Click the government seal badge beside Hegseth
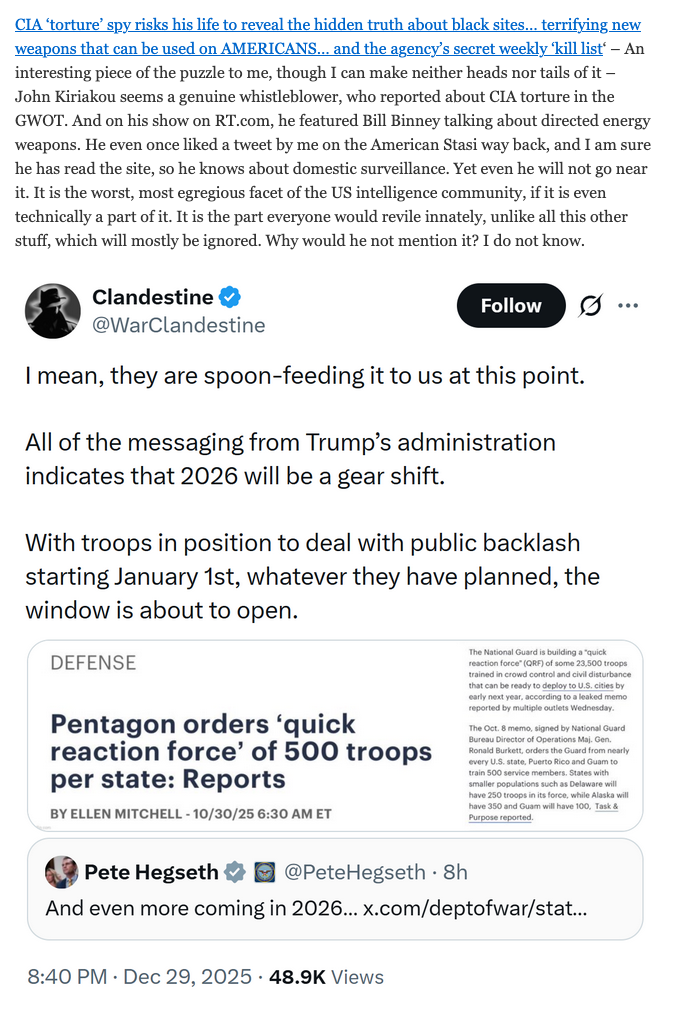Viewport: 690px width, 1018px height. 265,872
